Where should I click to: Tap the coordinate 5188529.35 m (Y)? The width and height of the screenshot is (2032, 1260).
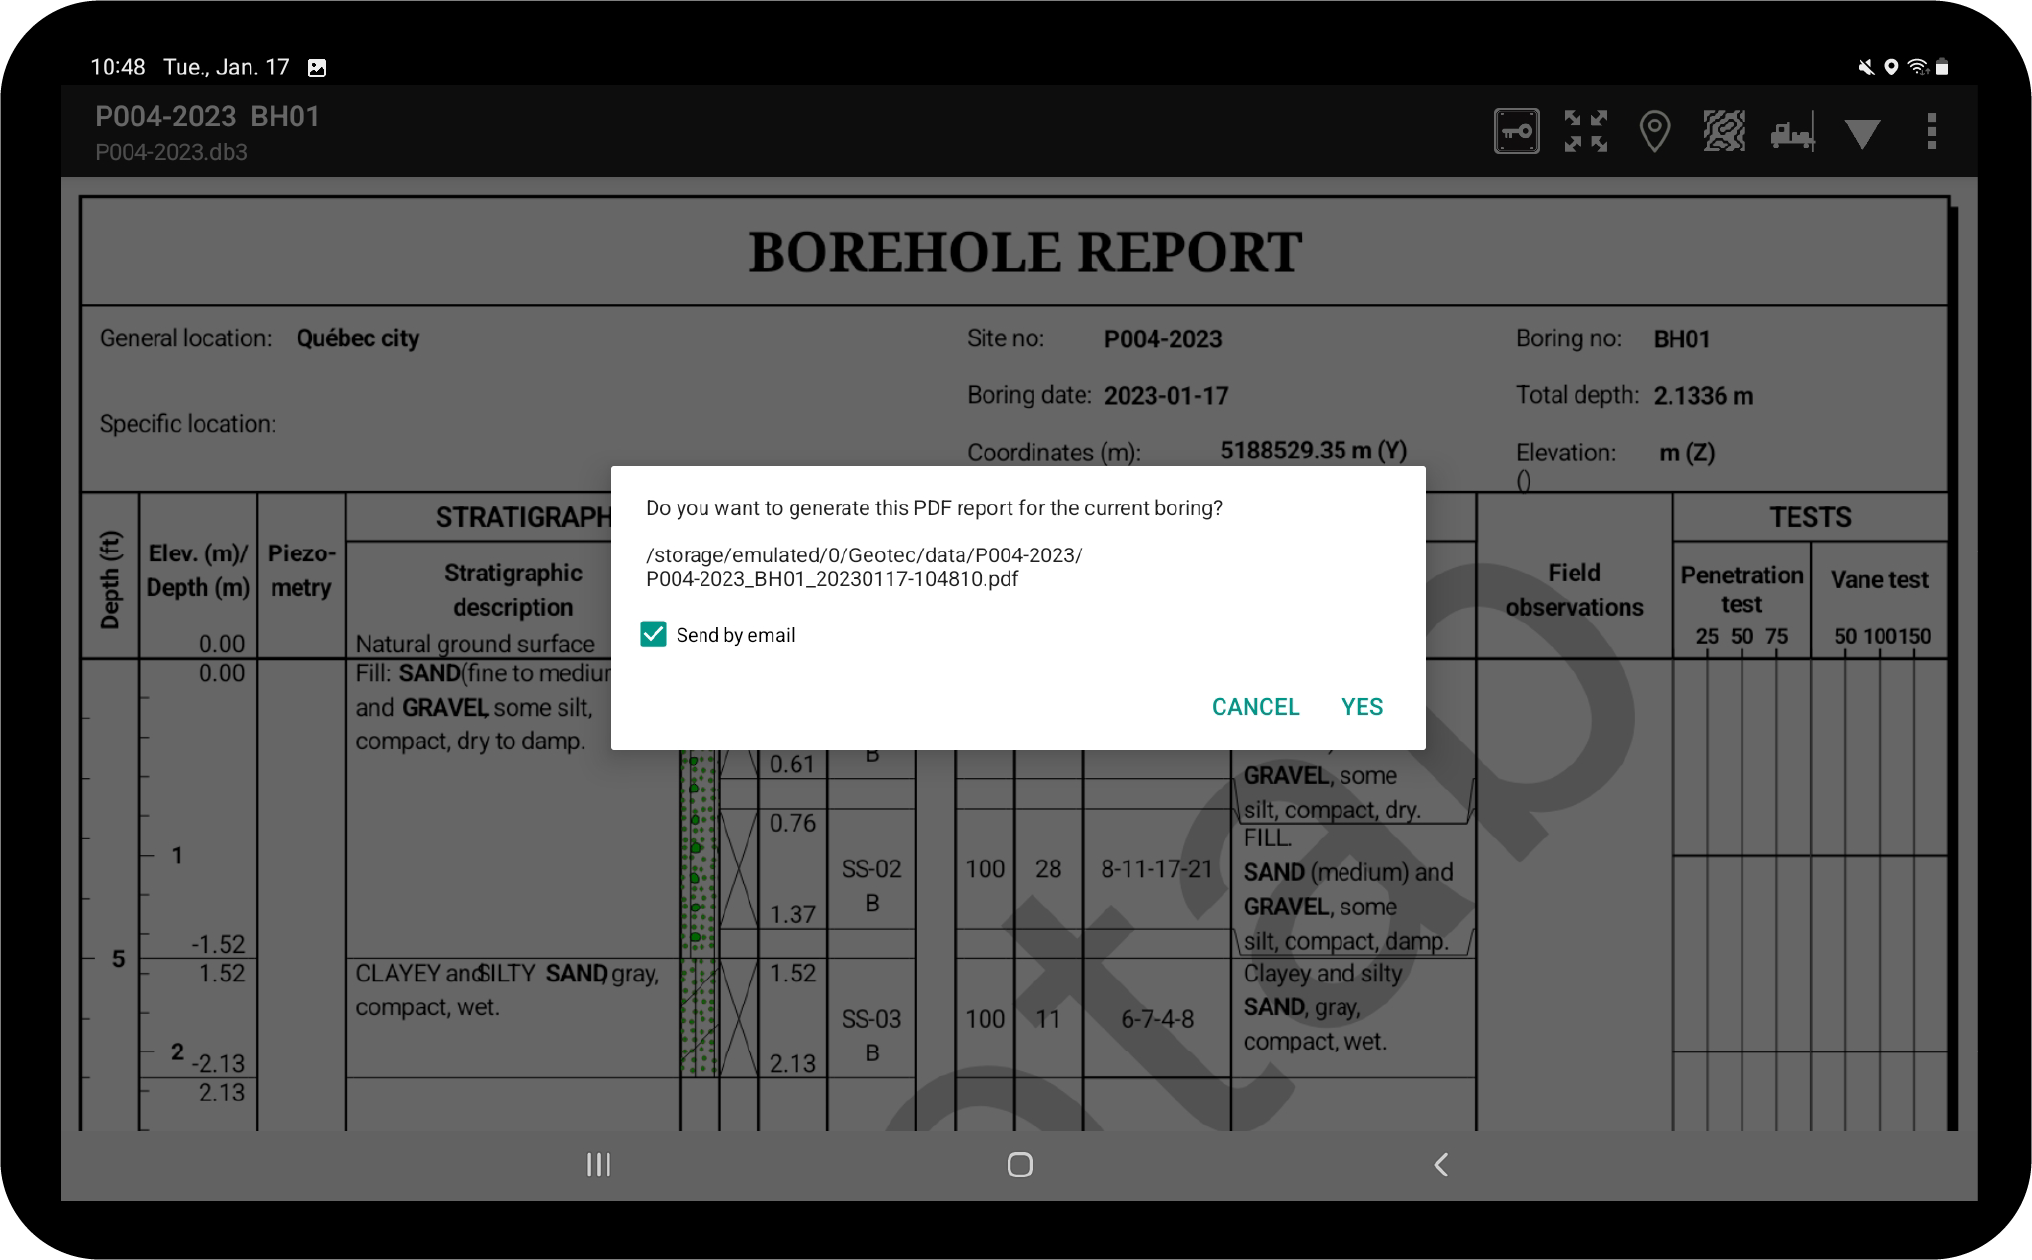[x=1313, y=450]
